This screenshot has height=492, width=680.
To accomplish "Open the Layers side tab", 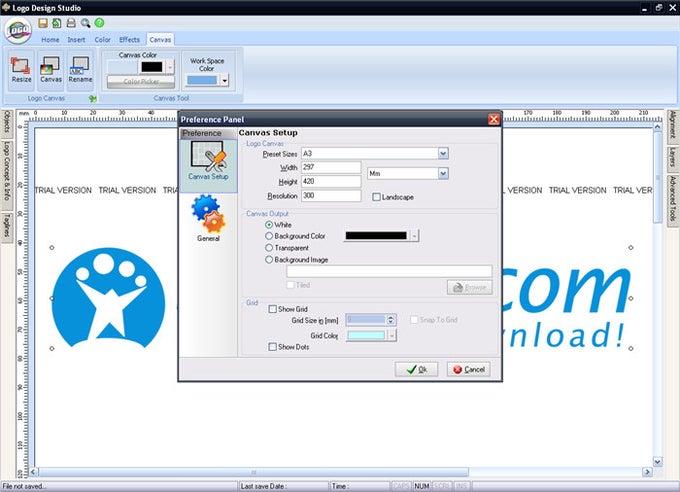I will 673,157.
